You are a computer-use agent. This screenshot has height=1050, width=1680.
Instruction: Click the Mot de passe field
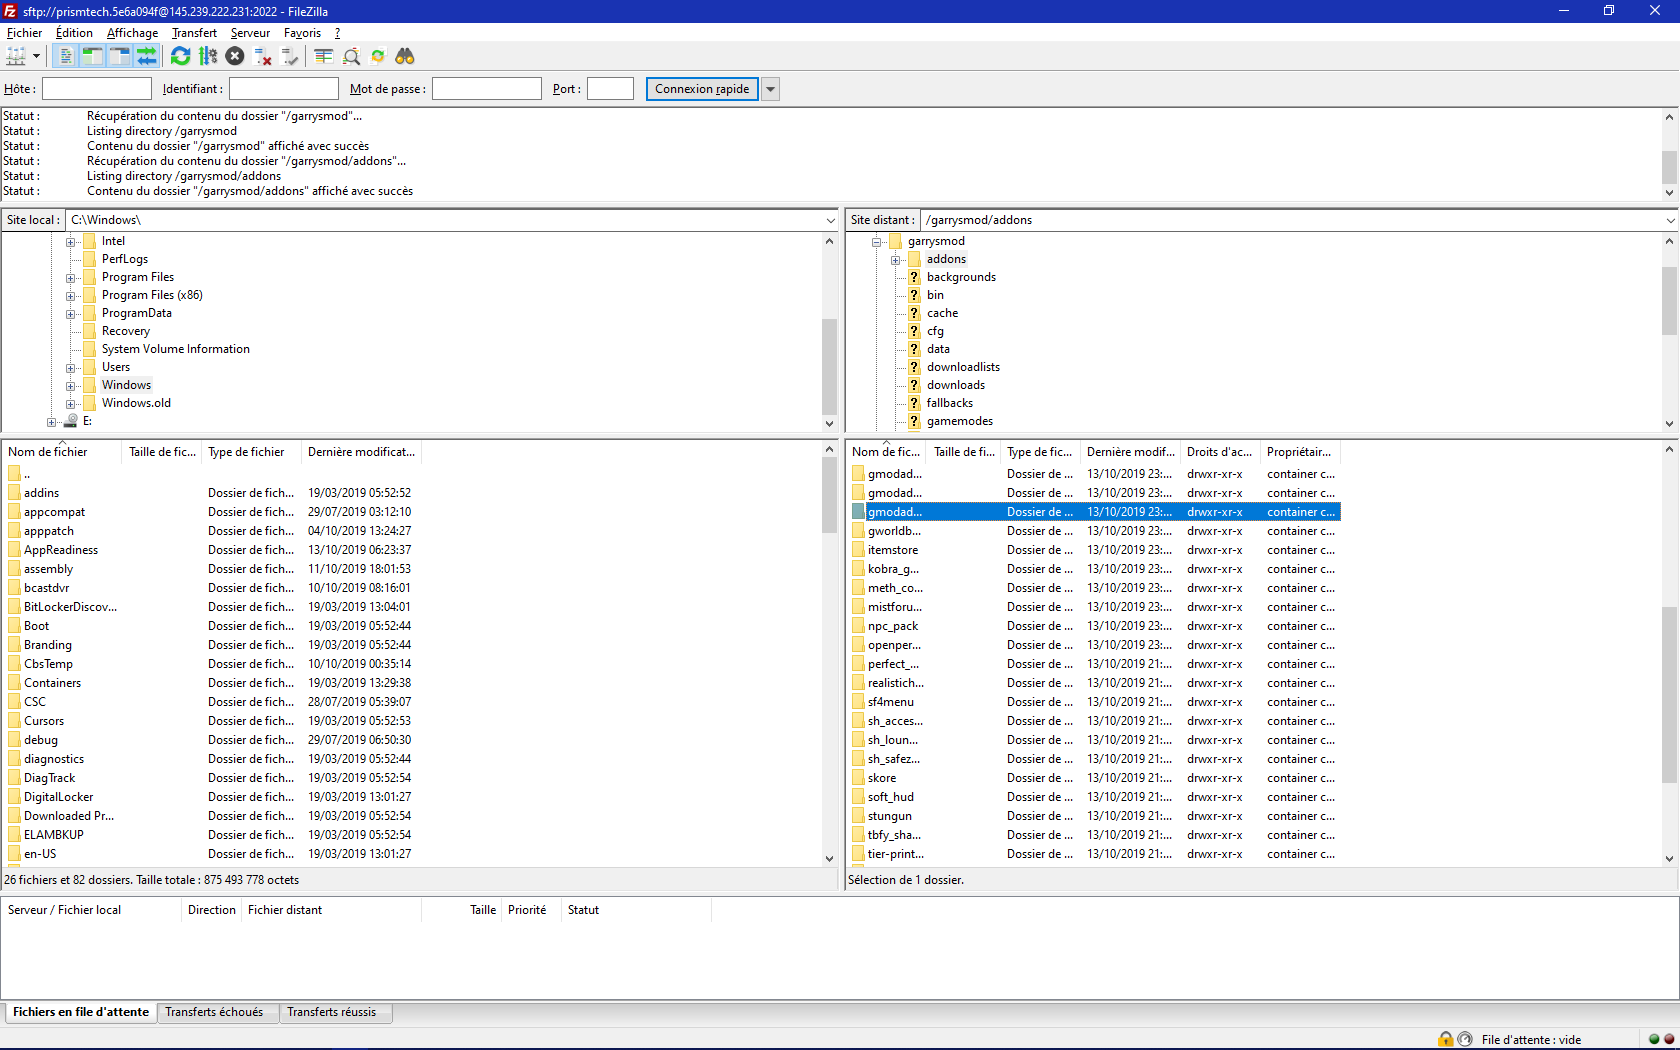tap(487, 89)
